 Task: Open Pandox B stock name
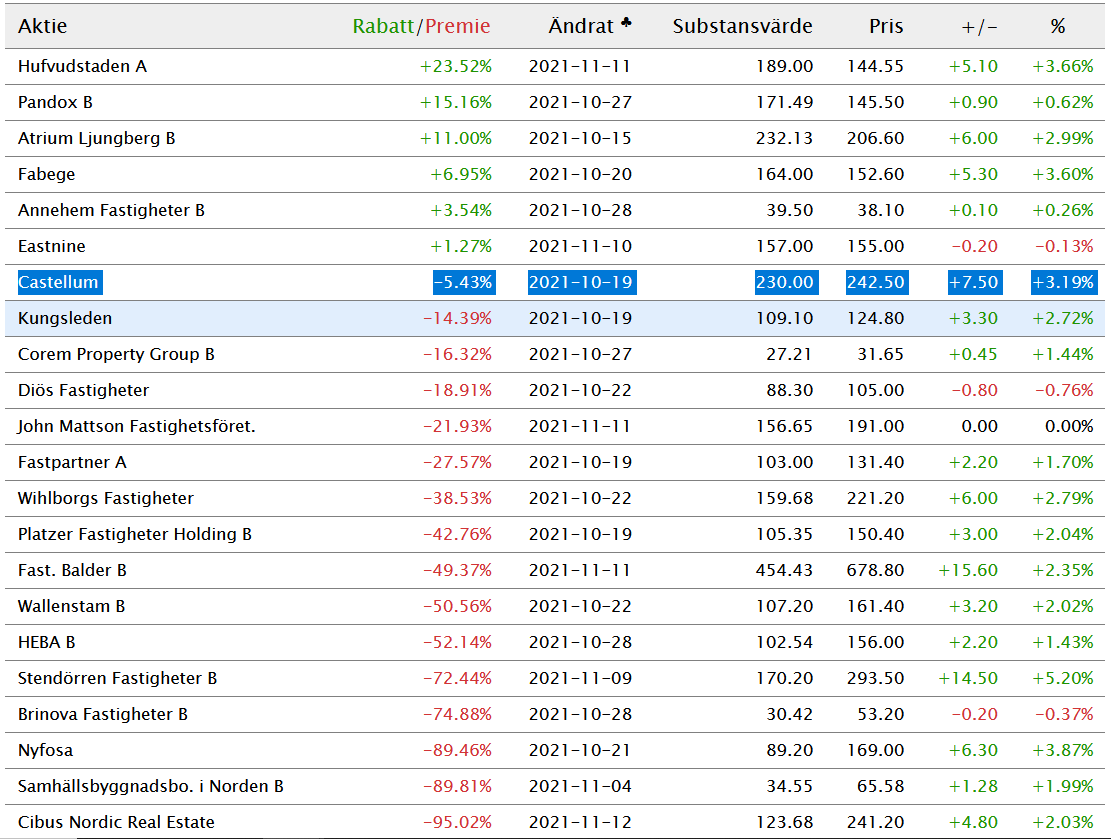[55, 102]
